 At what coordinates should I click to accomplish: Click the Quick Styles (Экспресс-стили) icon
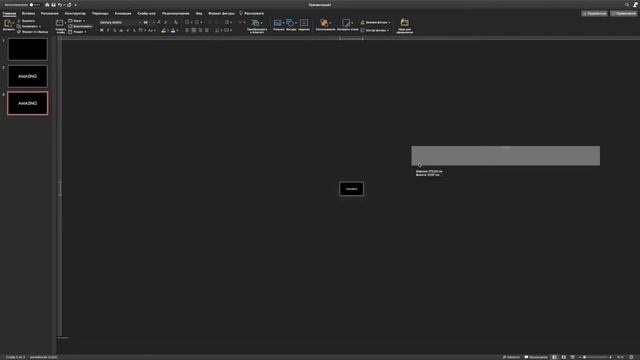[x=346, y=23]
